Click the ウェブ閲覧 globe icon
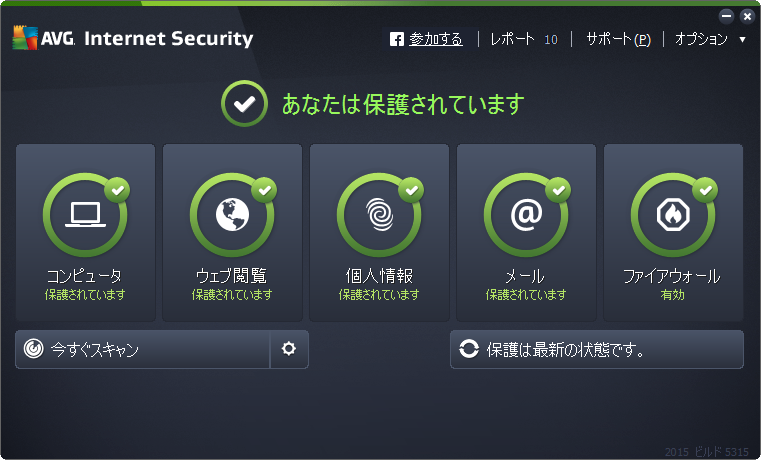 (x=232, y=215)
